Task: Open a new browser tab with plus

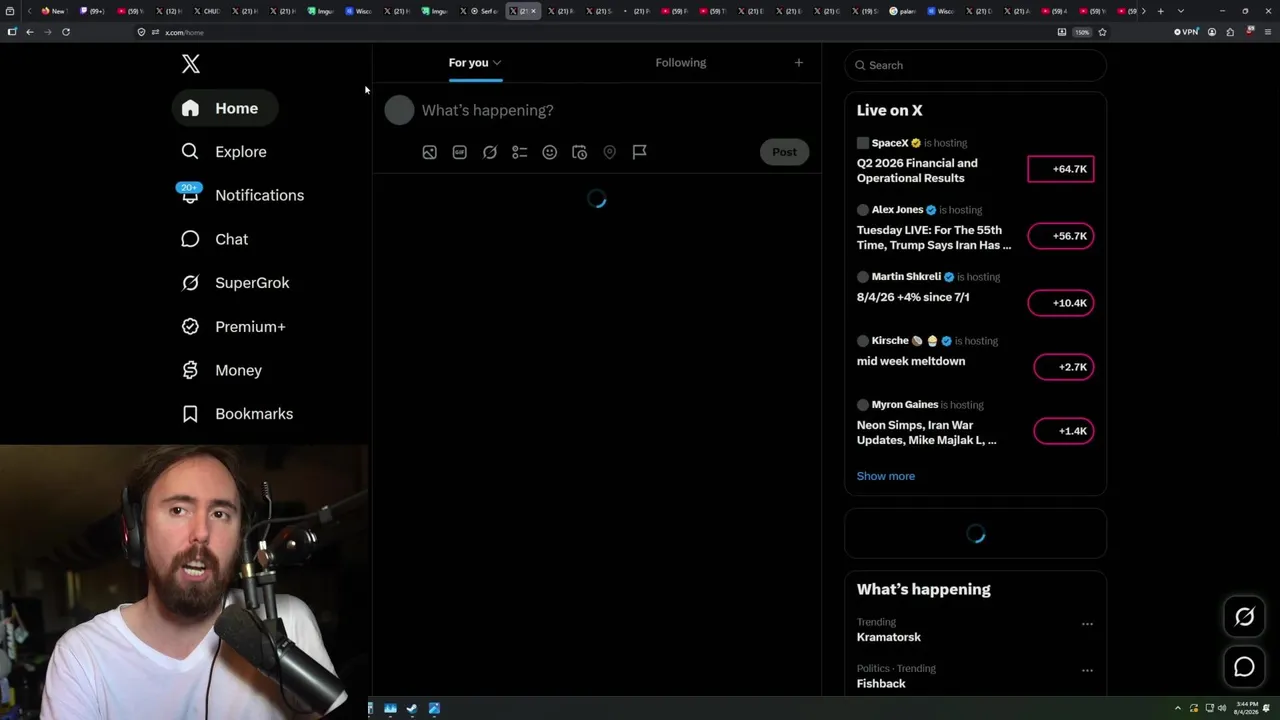Action: click(1160, 11)
